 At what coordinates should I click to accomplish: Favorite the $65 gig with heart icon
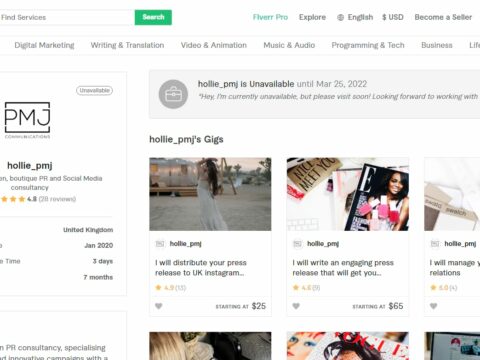296,306
